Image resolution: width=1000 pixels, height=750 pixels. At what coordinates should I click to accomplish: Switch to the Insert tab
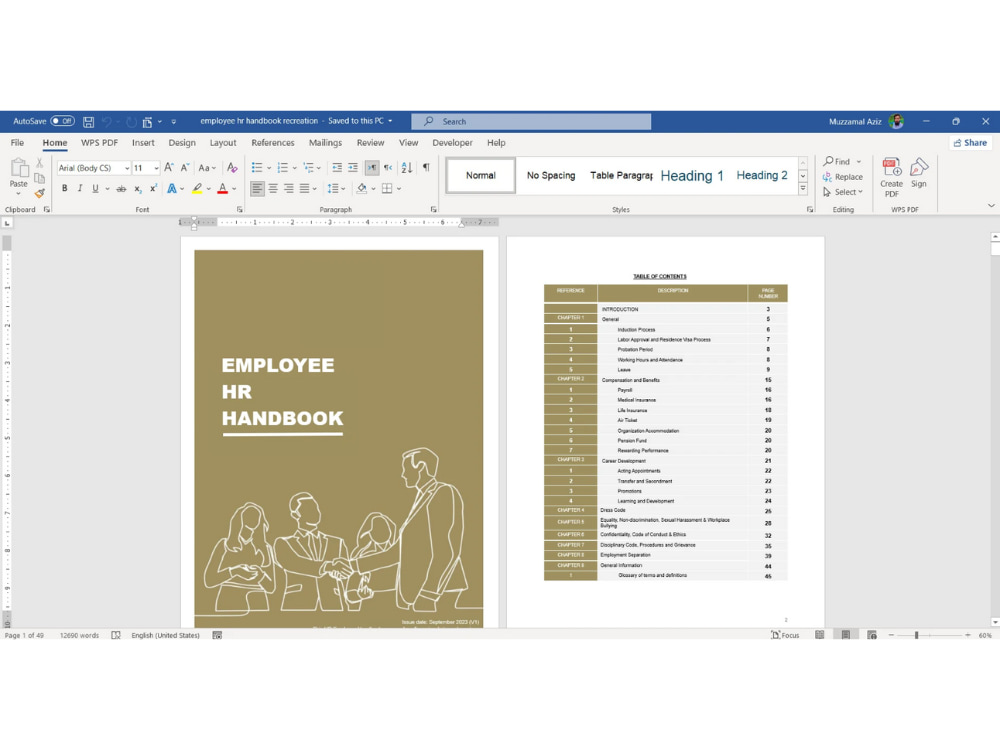point(143,143)
